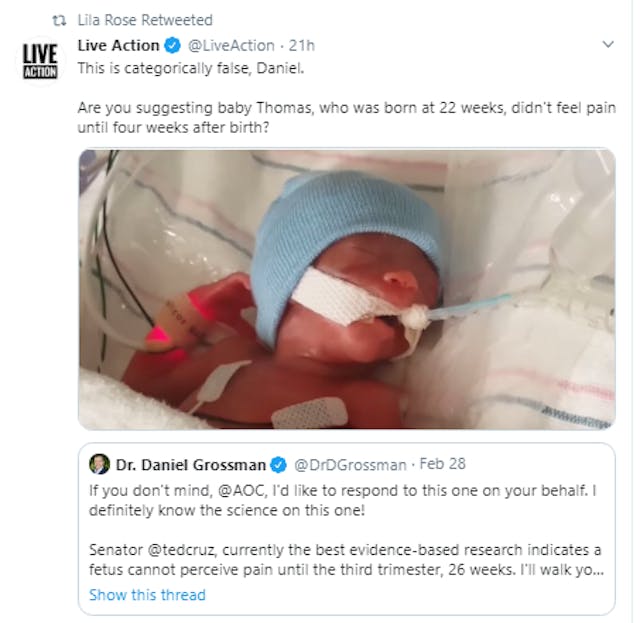Visit the @LiveAction handle

pyautogui.click(x=232, y=46)
